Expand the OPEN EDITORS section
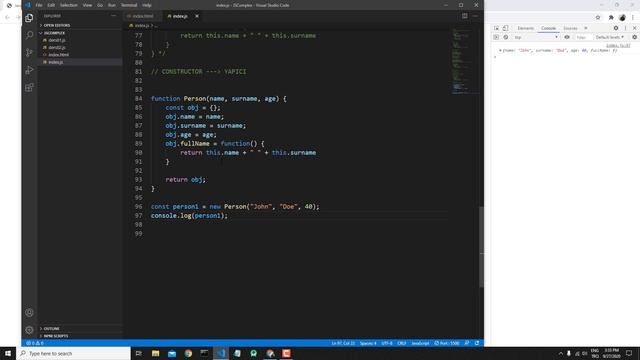Viewport: 640px width, 360px height. pyautogui.click(x=57, y=25)
